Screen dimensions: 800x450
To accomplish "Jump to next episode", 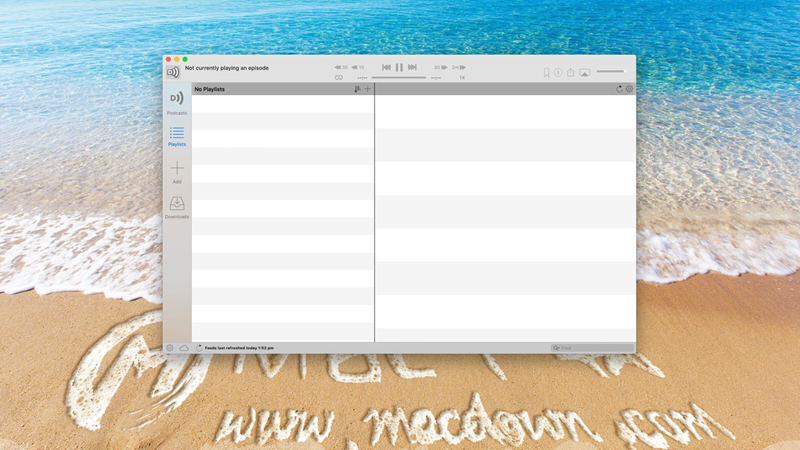I will tap(412, 67).
